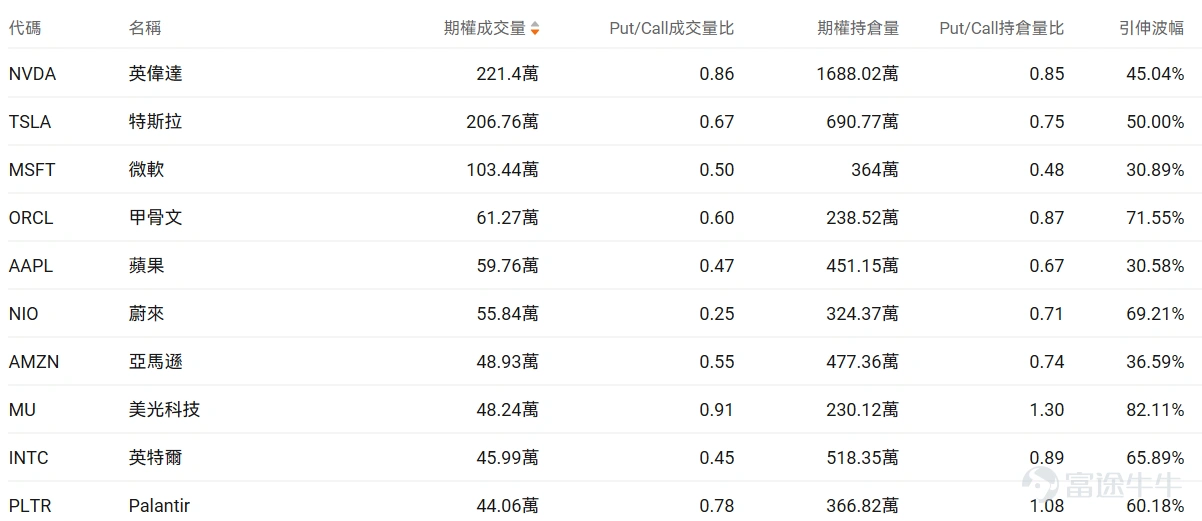Sort by Put/Call持倉量比 header
Viewport: 1202px width, 521px height.
(1002, 28)
